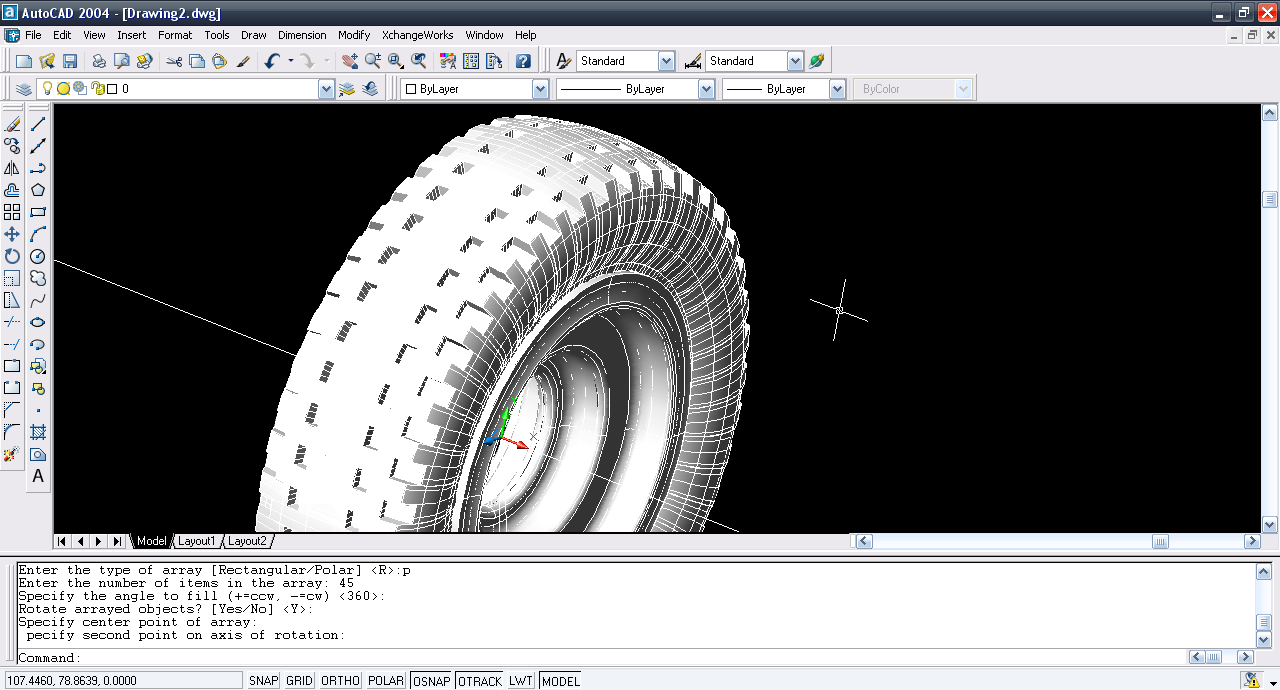The image size is (1280, 690).
Task: Select the Rectangle draw tool
Action: coord(38,212)
